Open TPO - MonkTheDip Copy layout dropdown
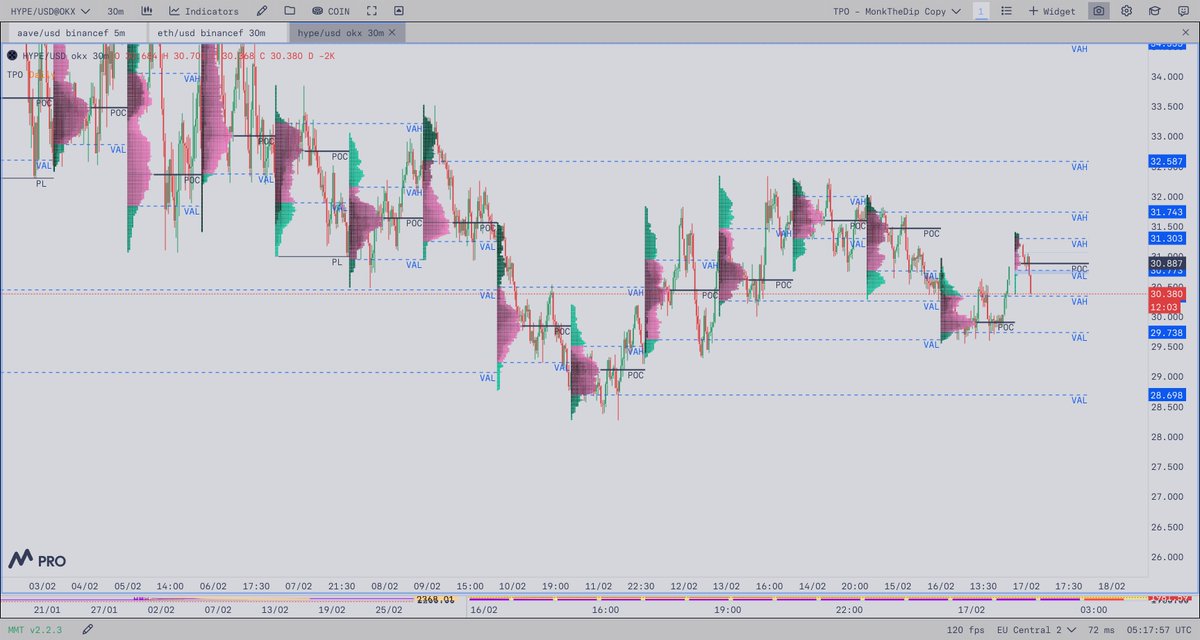1200x640 pixels. pyautogui.click(x=897, y=11)
